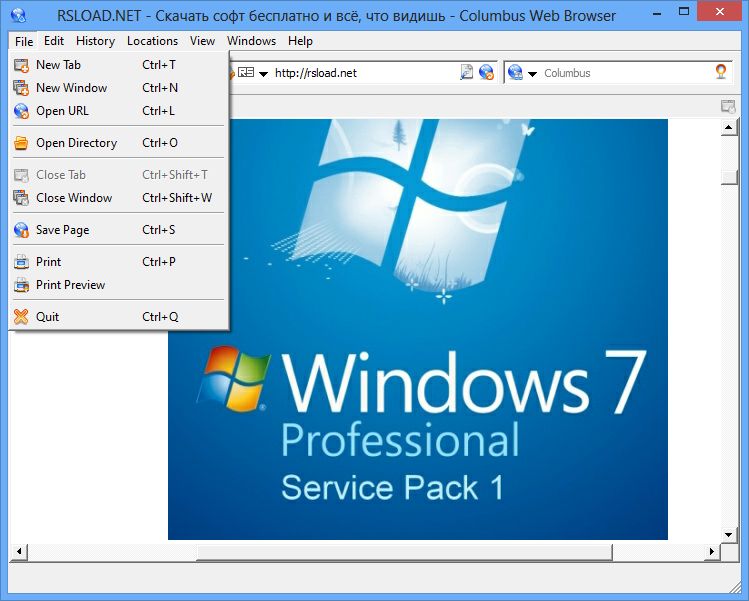Click the Close Window icon in menu
749x601 pixels.
[21, 198]
